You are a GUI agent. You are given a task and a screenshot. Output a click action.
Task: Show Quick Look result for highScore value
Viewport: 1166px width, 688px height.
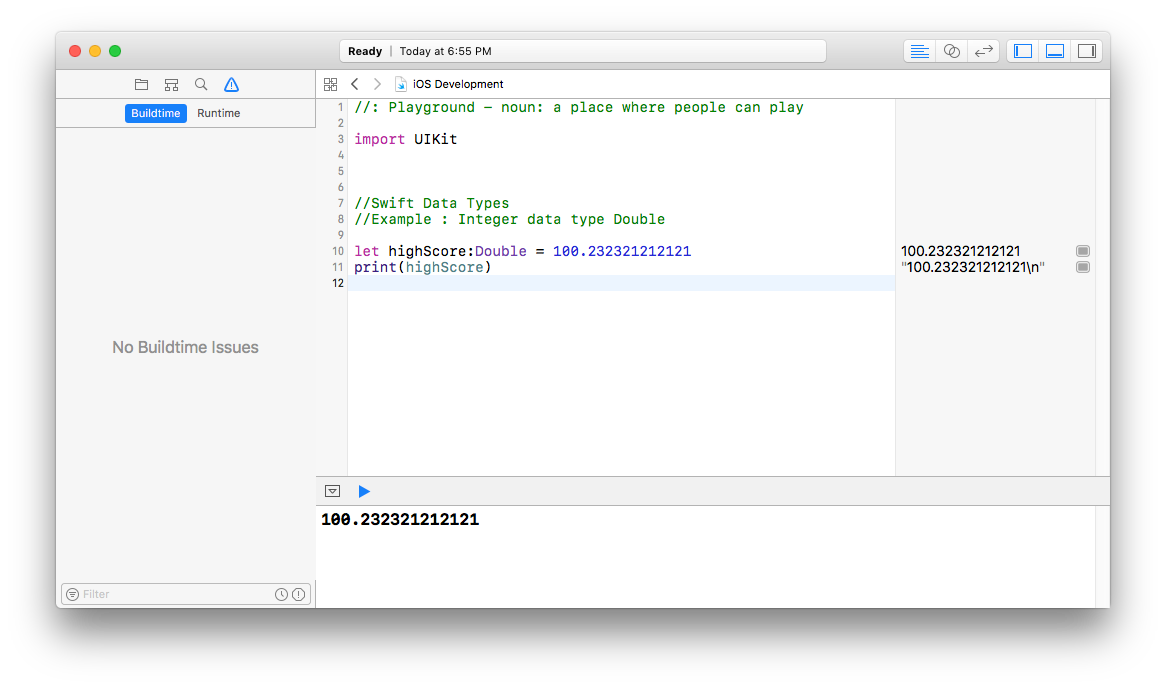point(1083,251)
